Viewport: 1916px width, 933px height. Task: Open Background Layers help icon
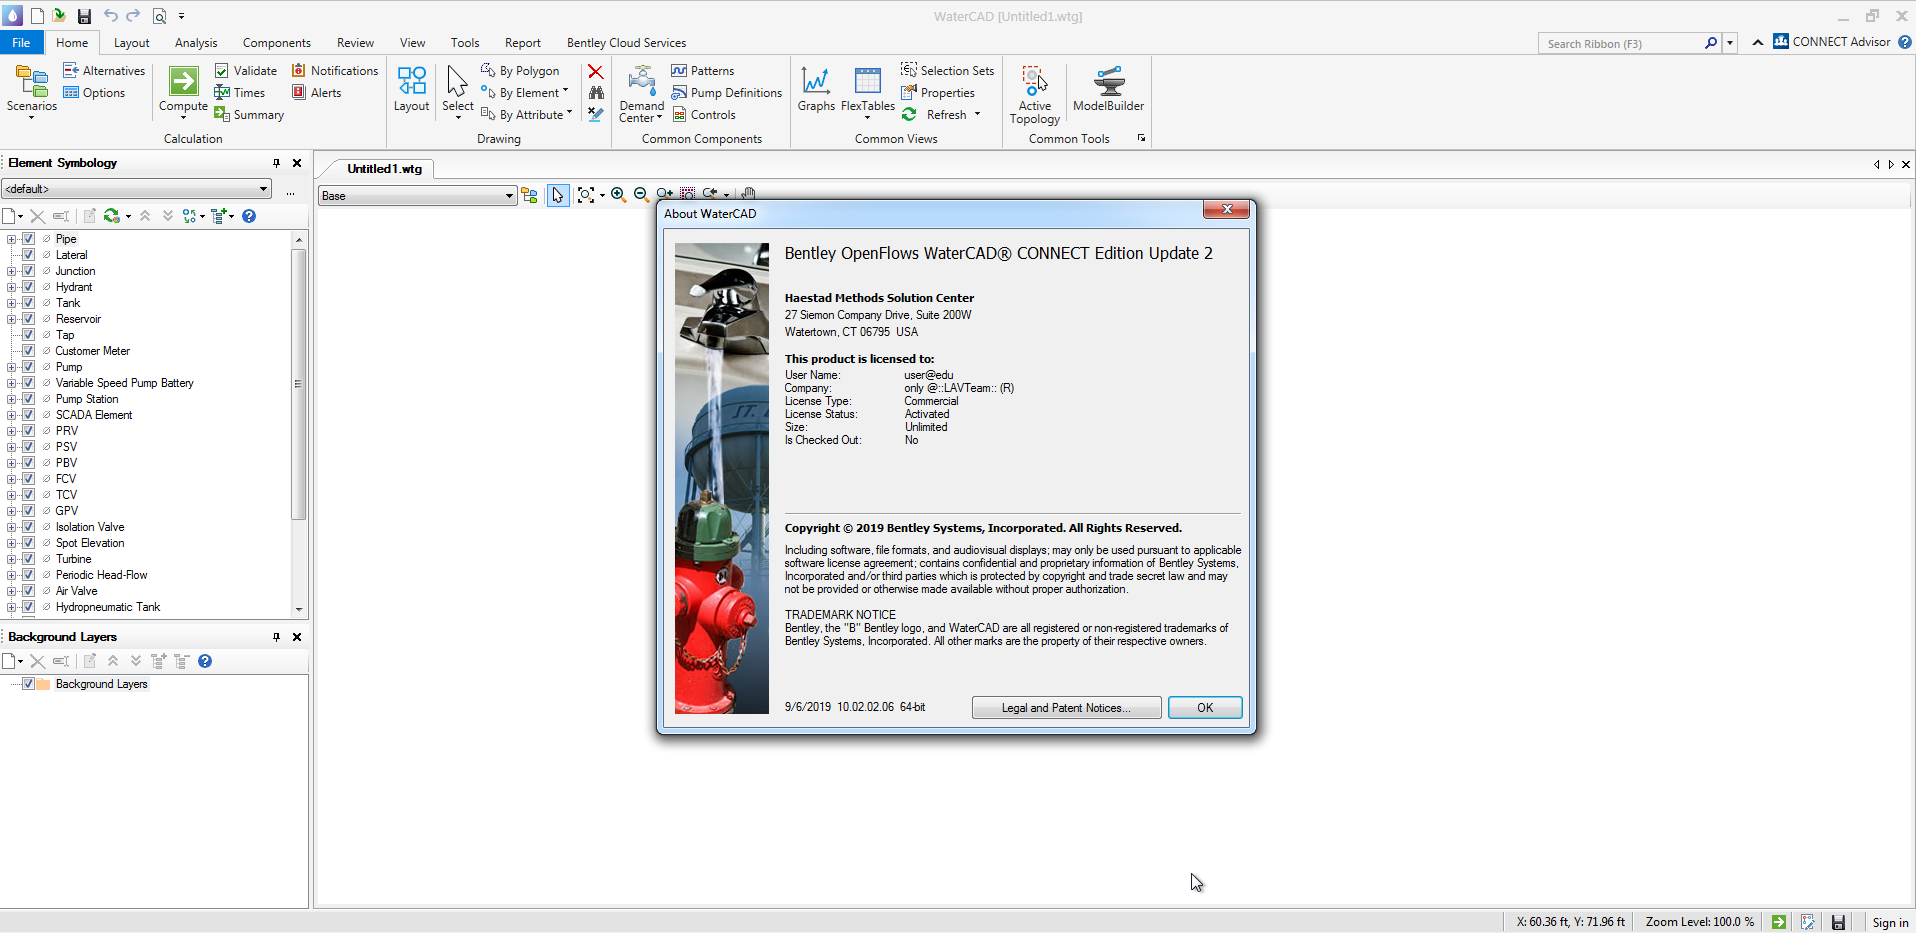click(x=205, y=661)
